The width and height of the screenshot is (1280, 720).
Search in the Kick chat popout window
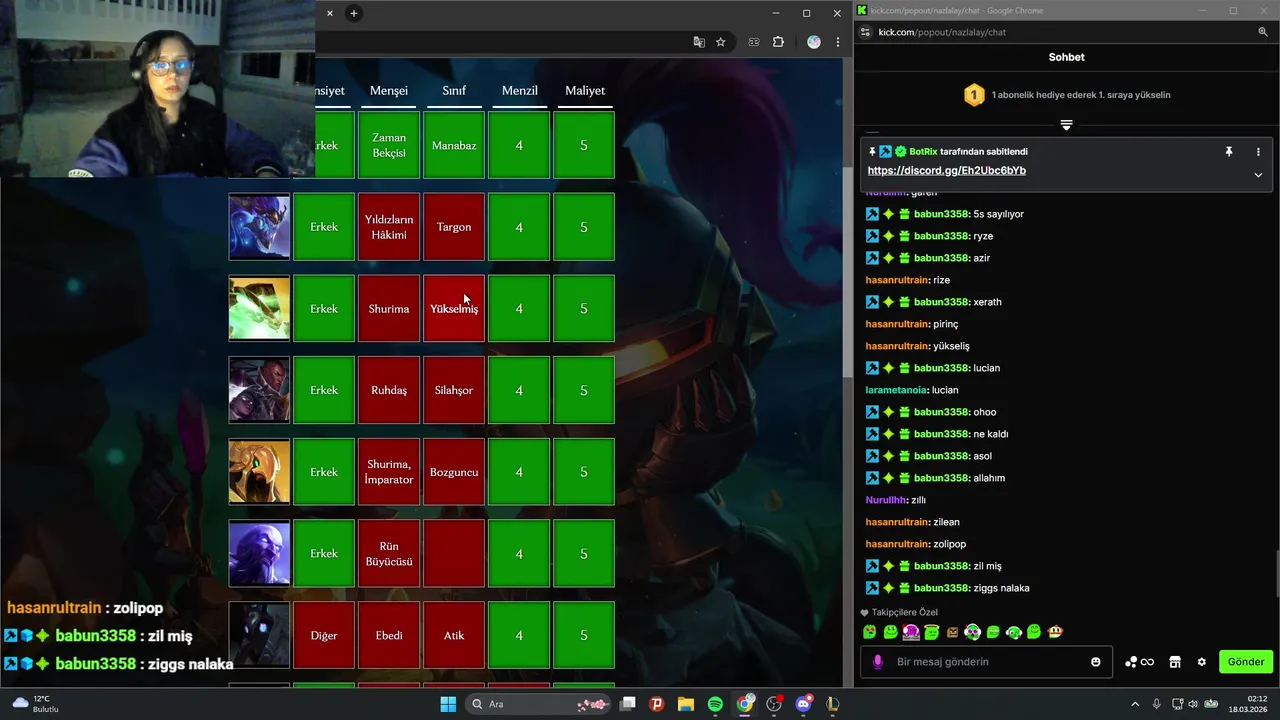(x=1263, y=32)
